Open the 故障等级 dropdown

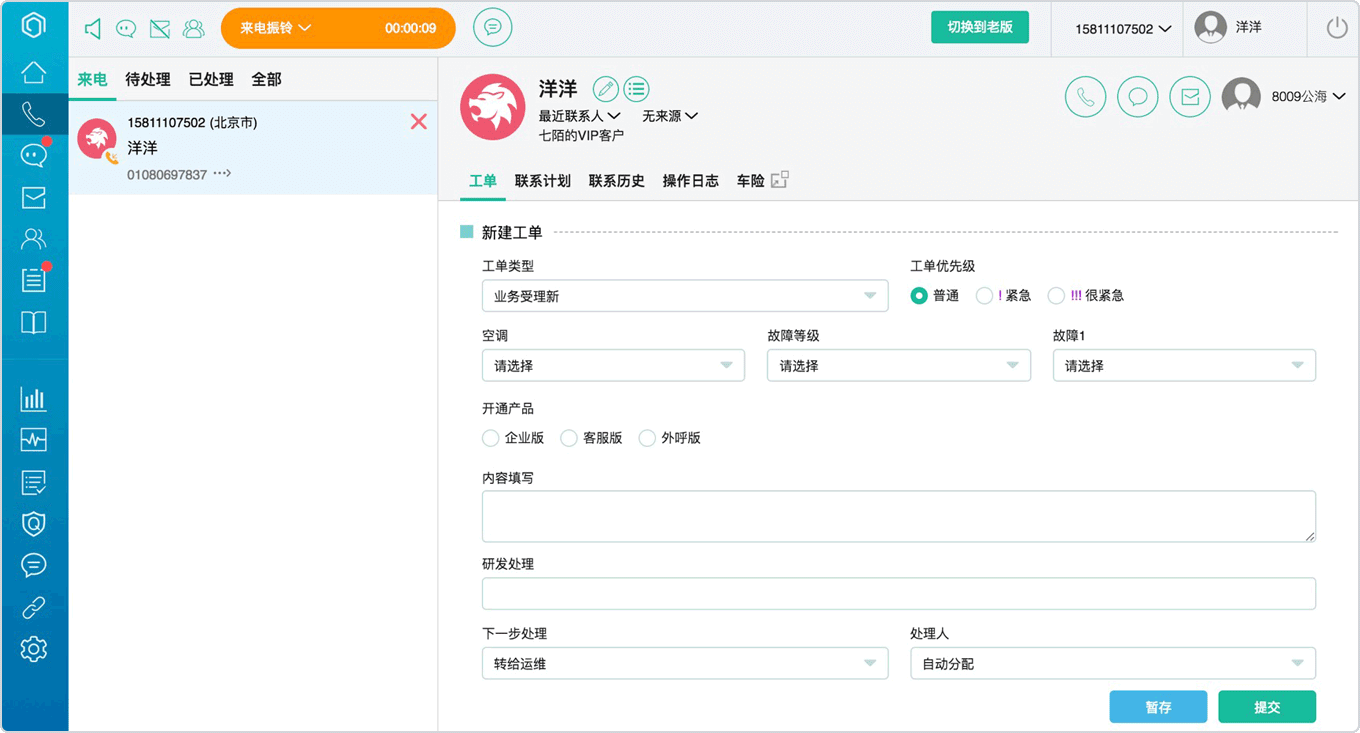coord(898,366)
